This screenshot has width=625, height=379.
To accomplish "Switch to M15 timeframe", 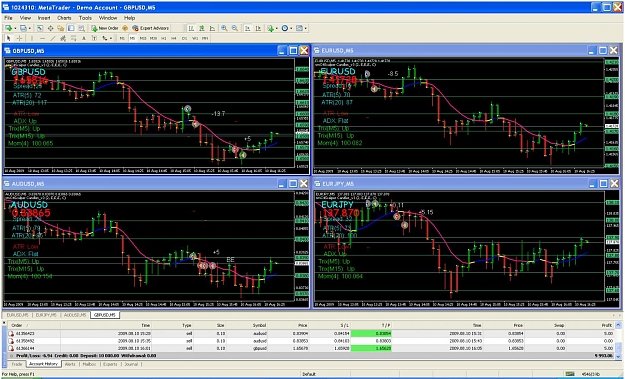I will pyautogui.click(x=143, y=38).
